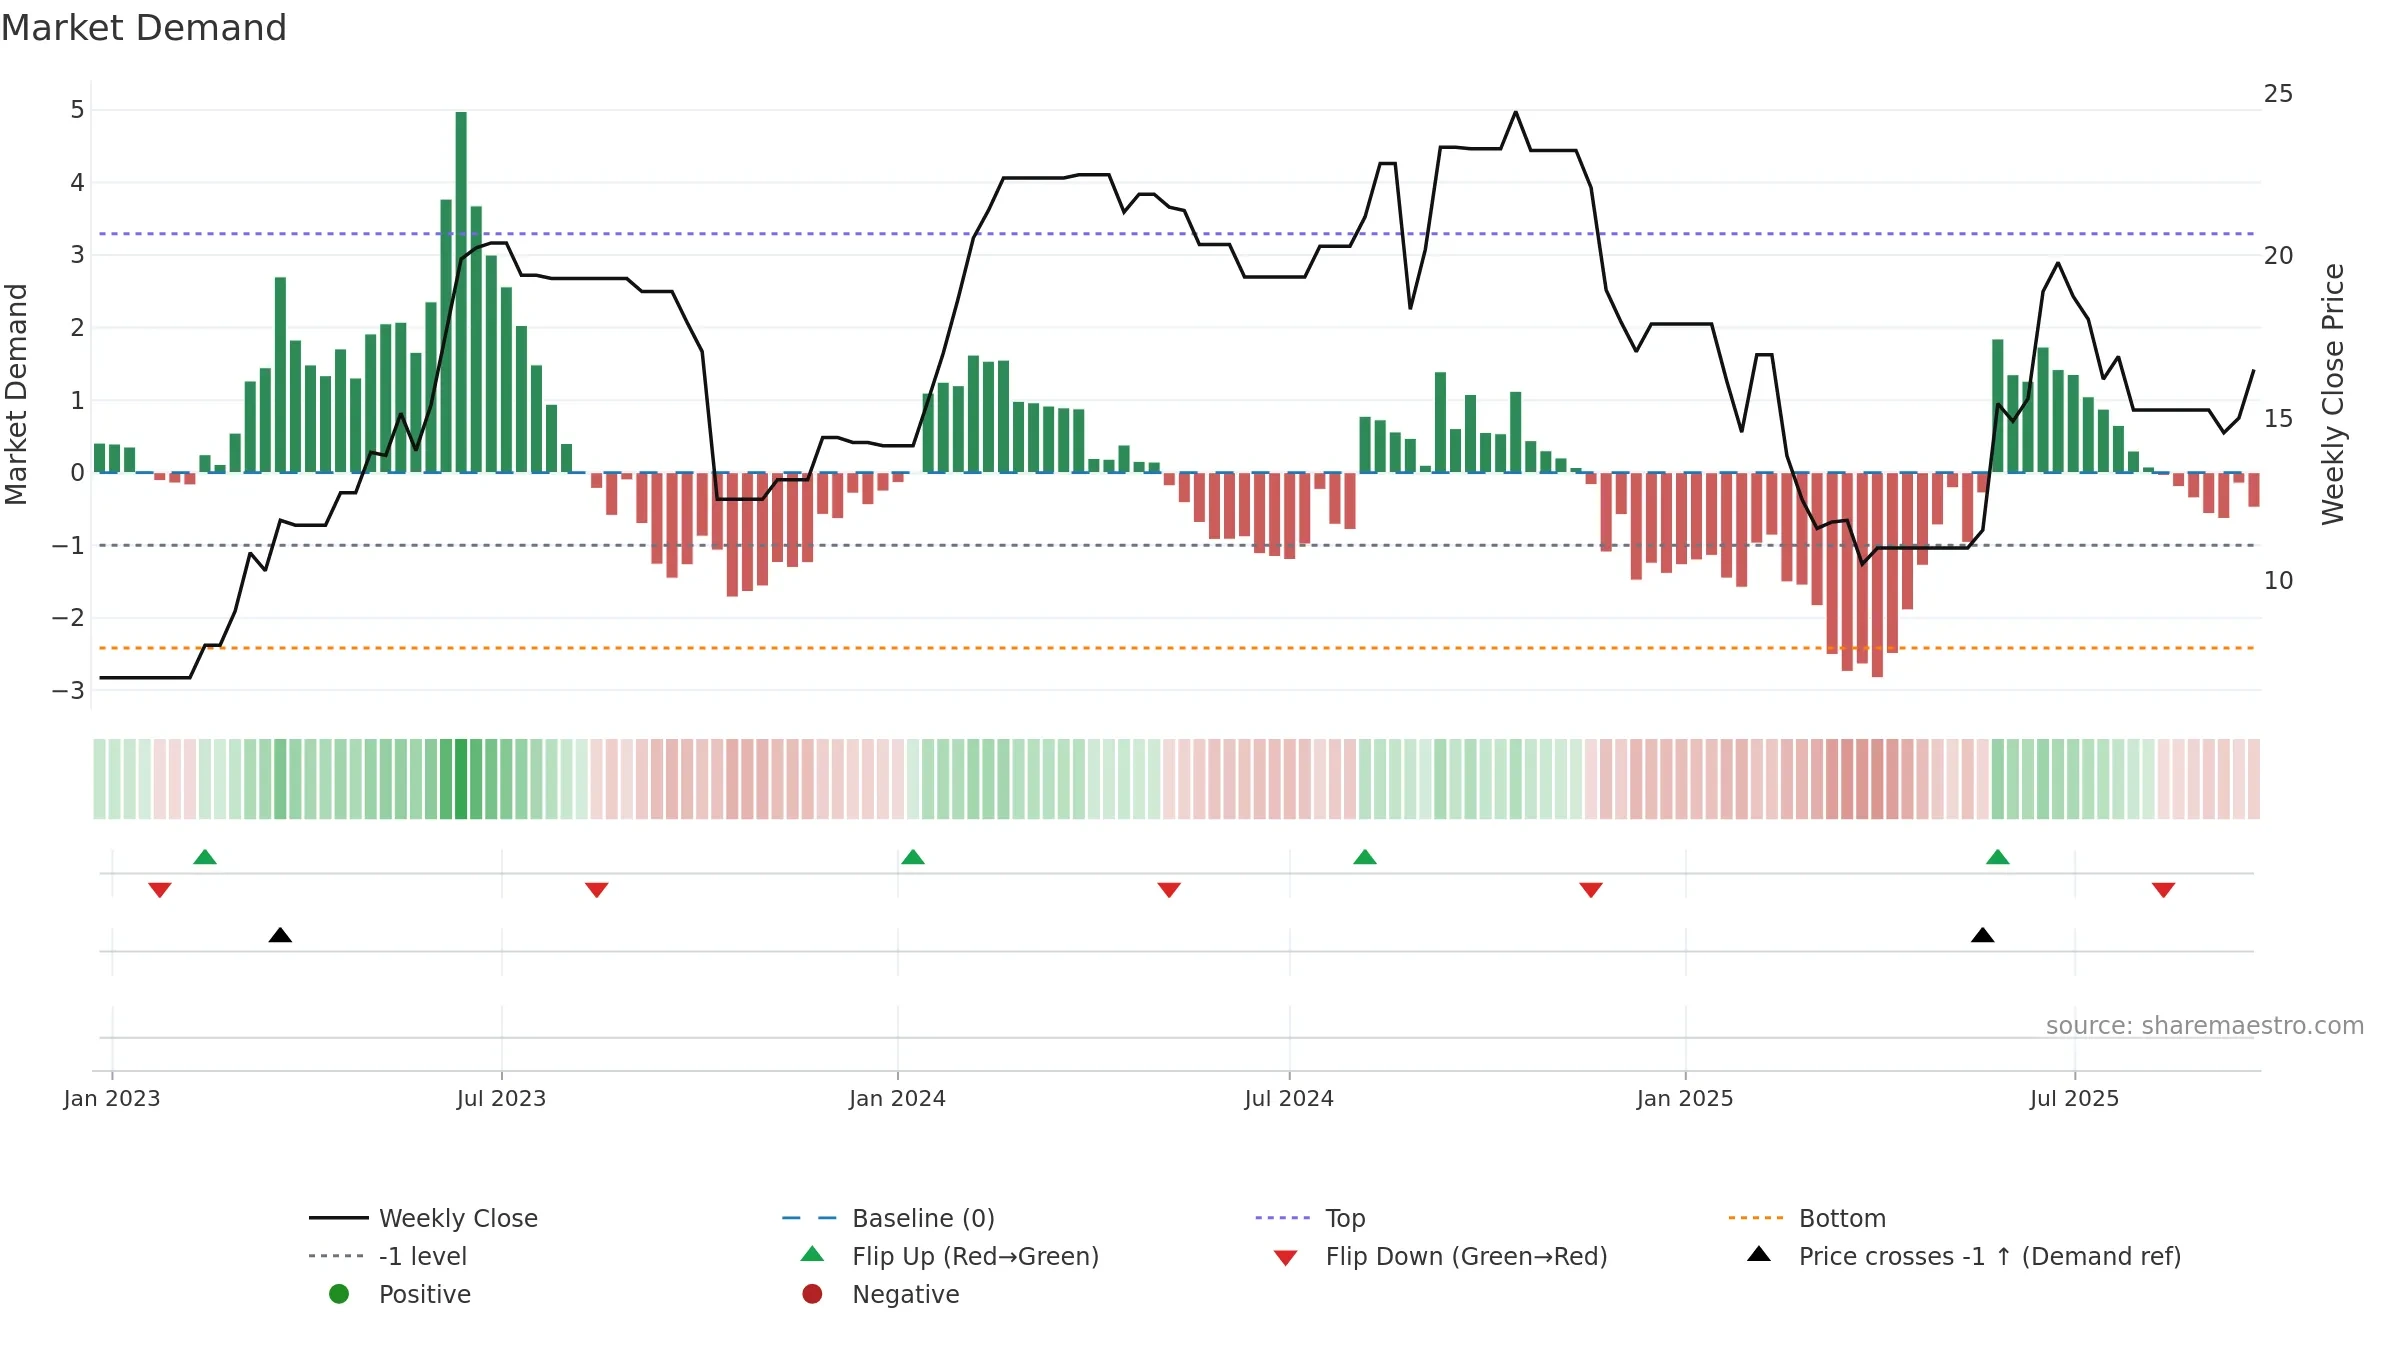Screen dimensions: 2400x1350
Task: Click the green Positive circle in legend
Action: (x=339, y=1294)
